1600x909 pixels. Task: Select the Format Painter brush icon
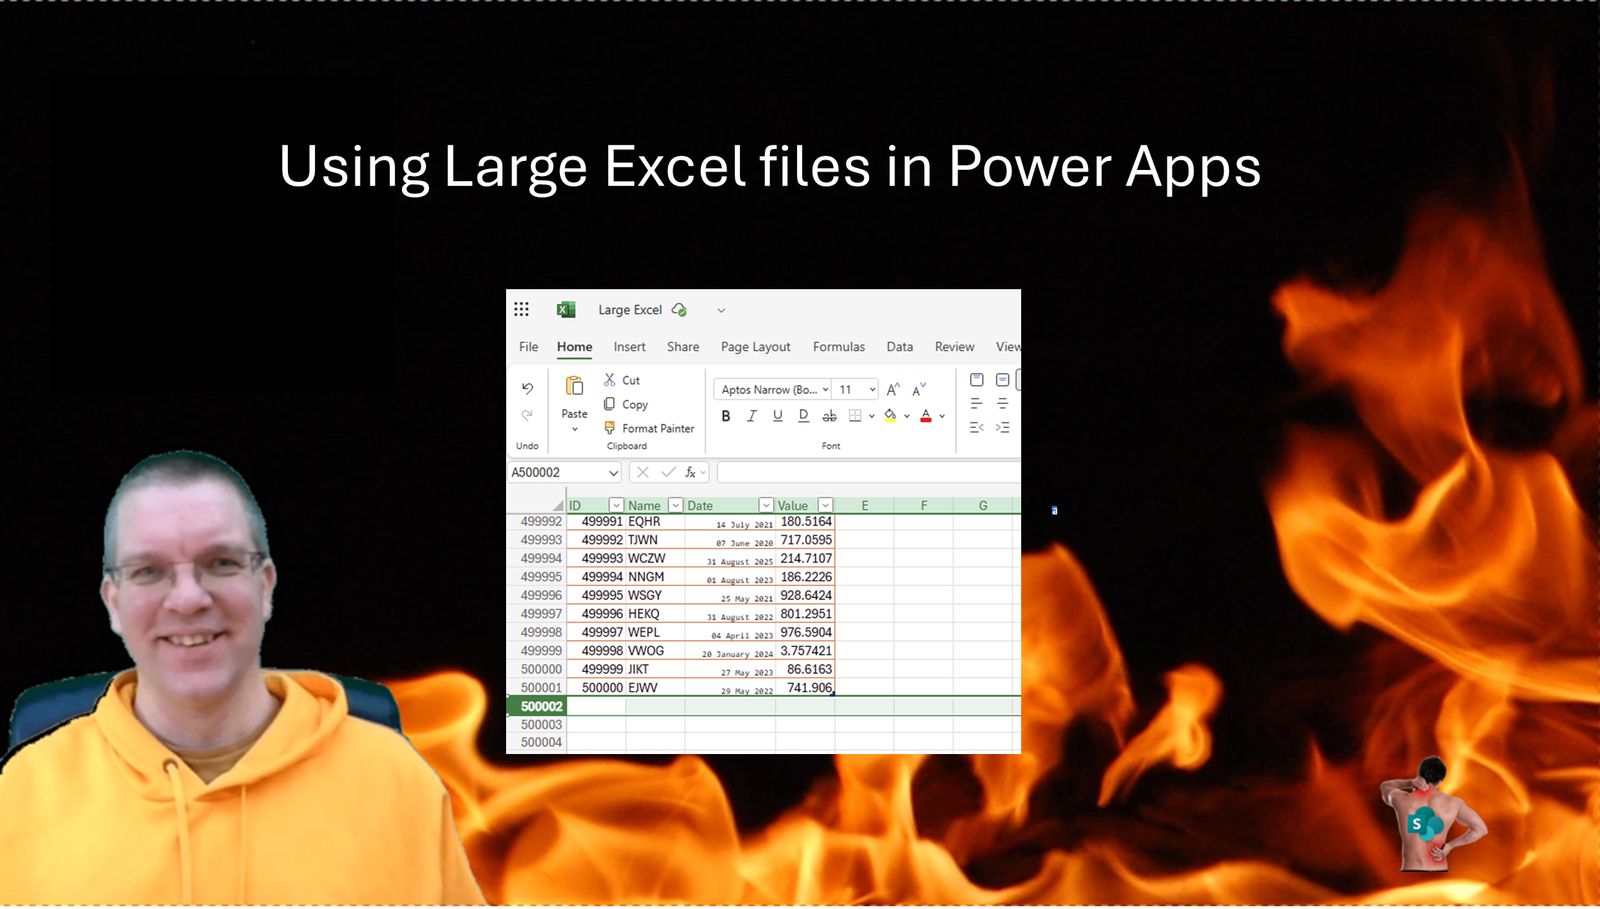tap(609, 428)
